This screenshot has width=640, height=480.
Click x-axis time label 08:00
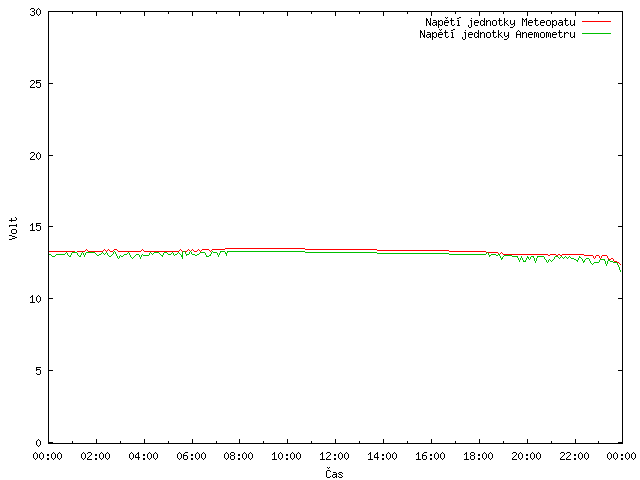239,456
